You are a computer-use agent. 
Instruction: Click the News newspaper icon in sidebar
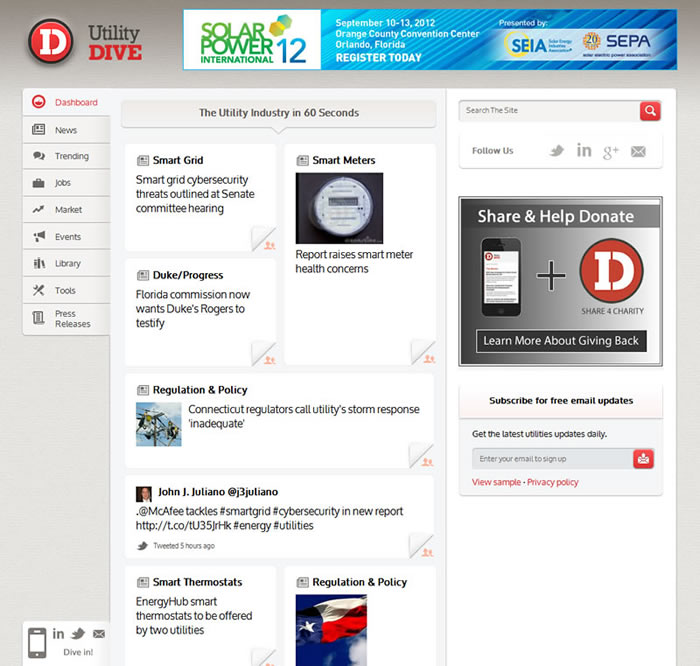click(x=38, y=129)
